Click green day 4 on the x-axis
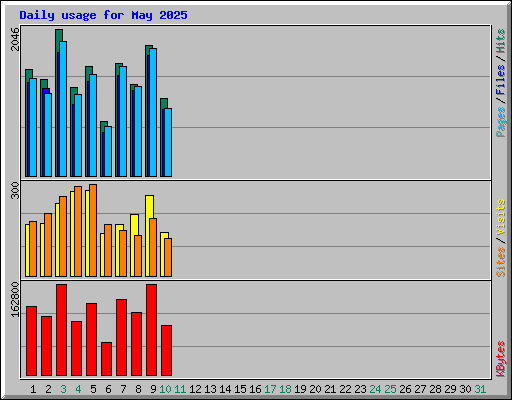 point(78,389)
